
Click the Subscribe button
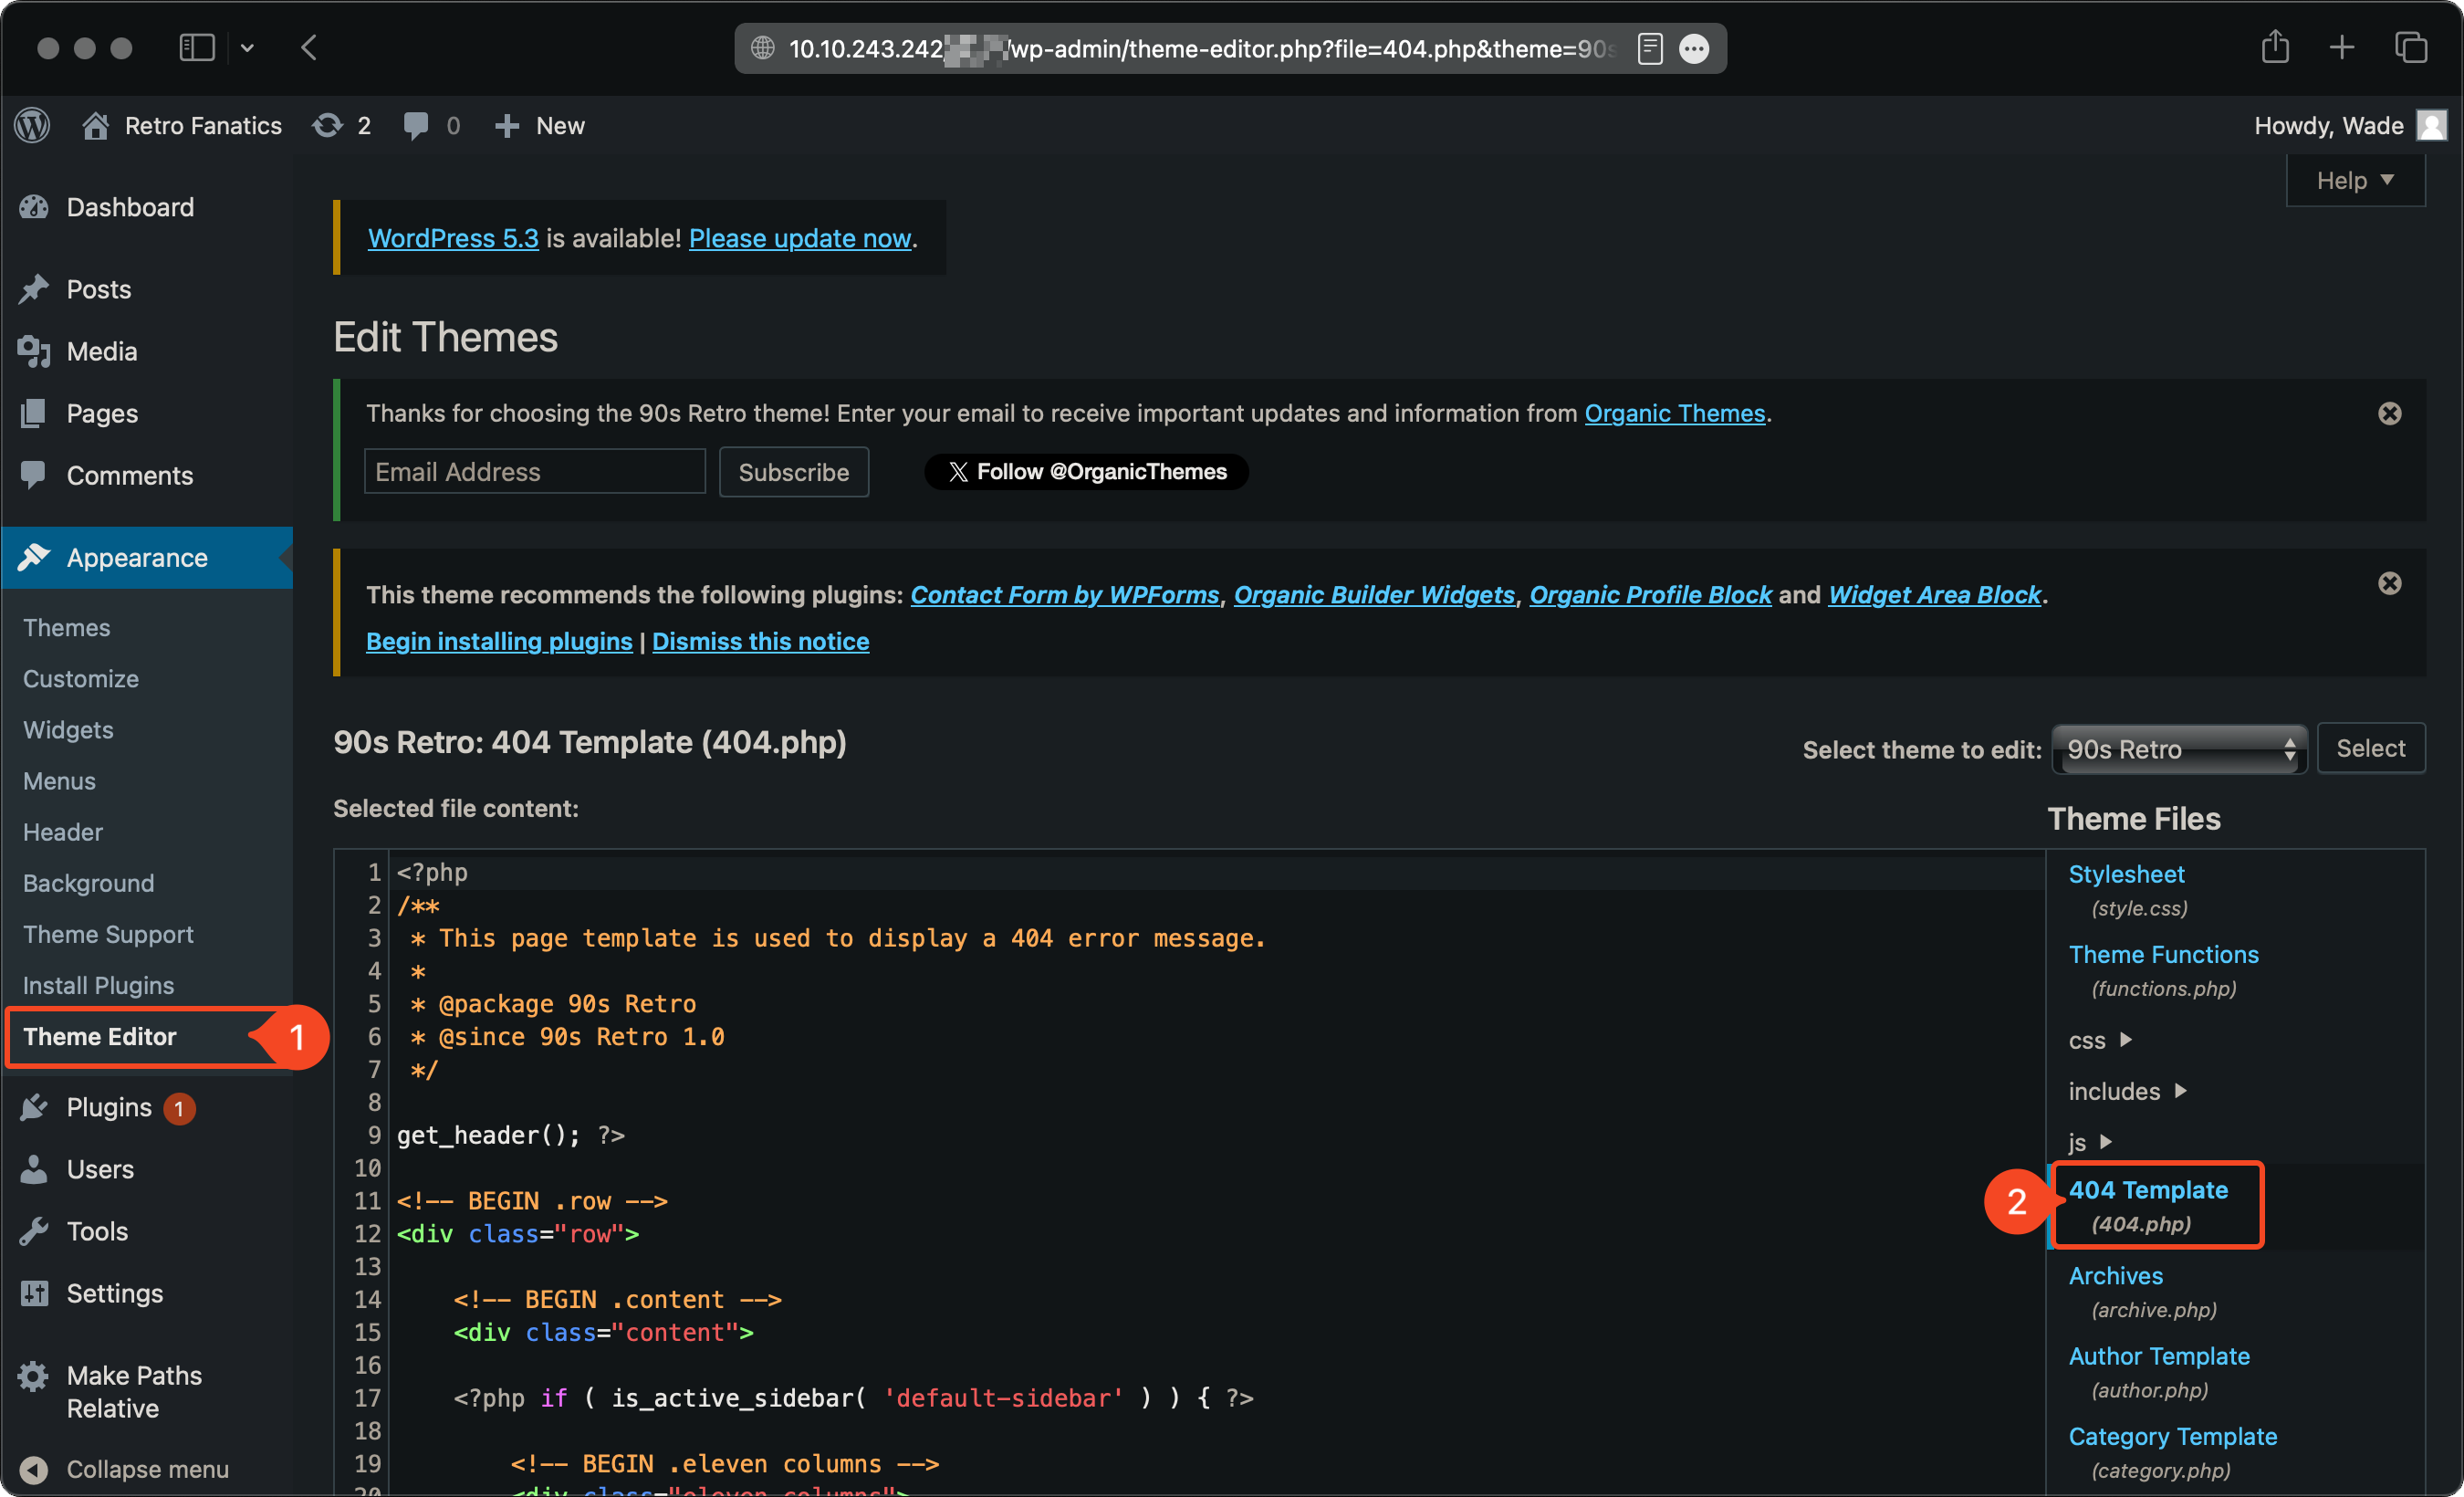793,471
